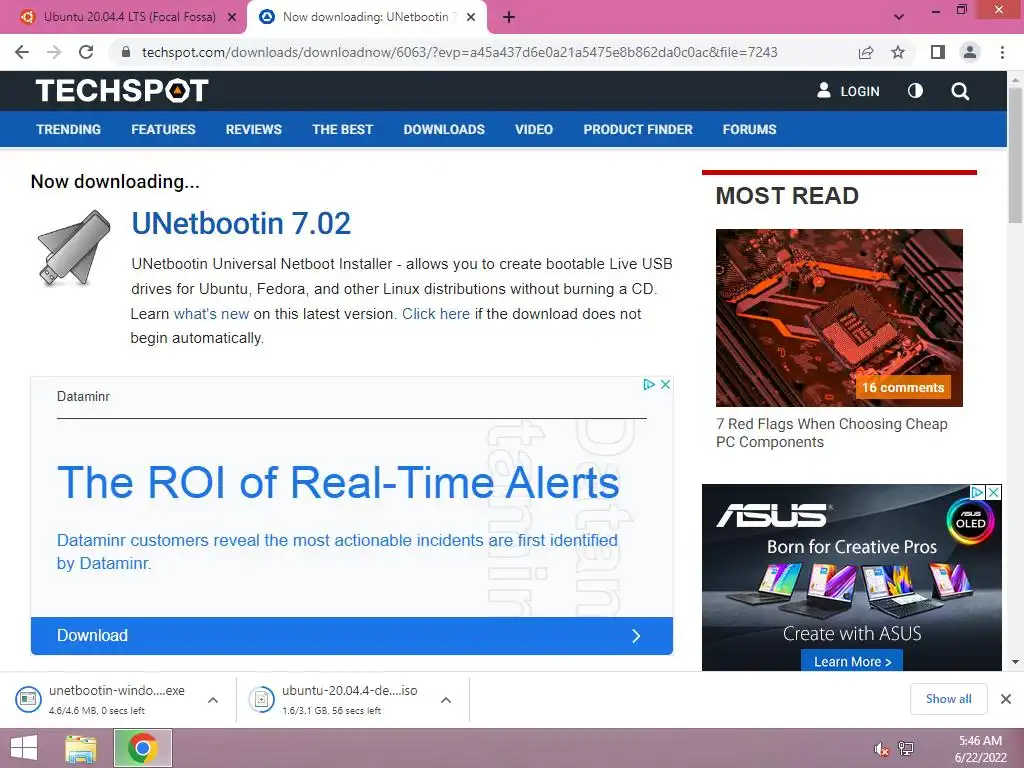Open tab search chevron in title bar
Viewport: 1024px width, 768px height.
pos(899,17)
